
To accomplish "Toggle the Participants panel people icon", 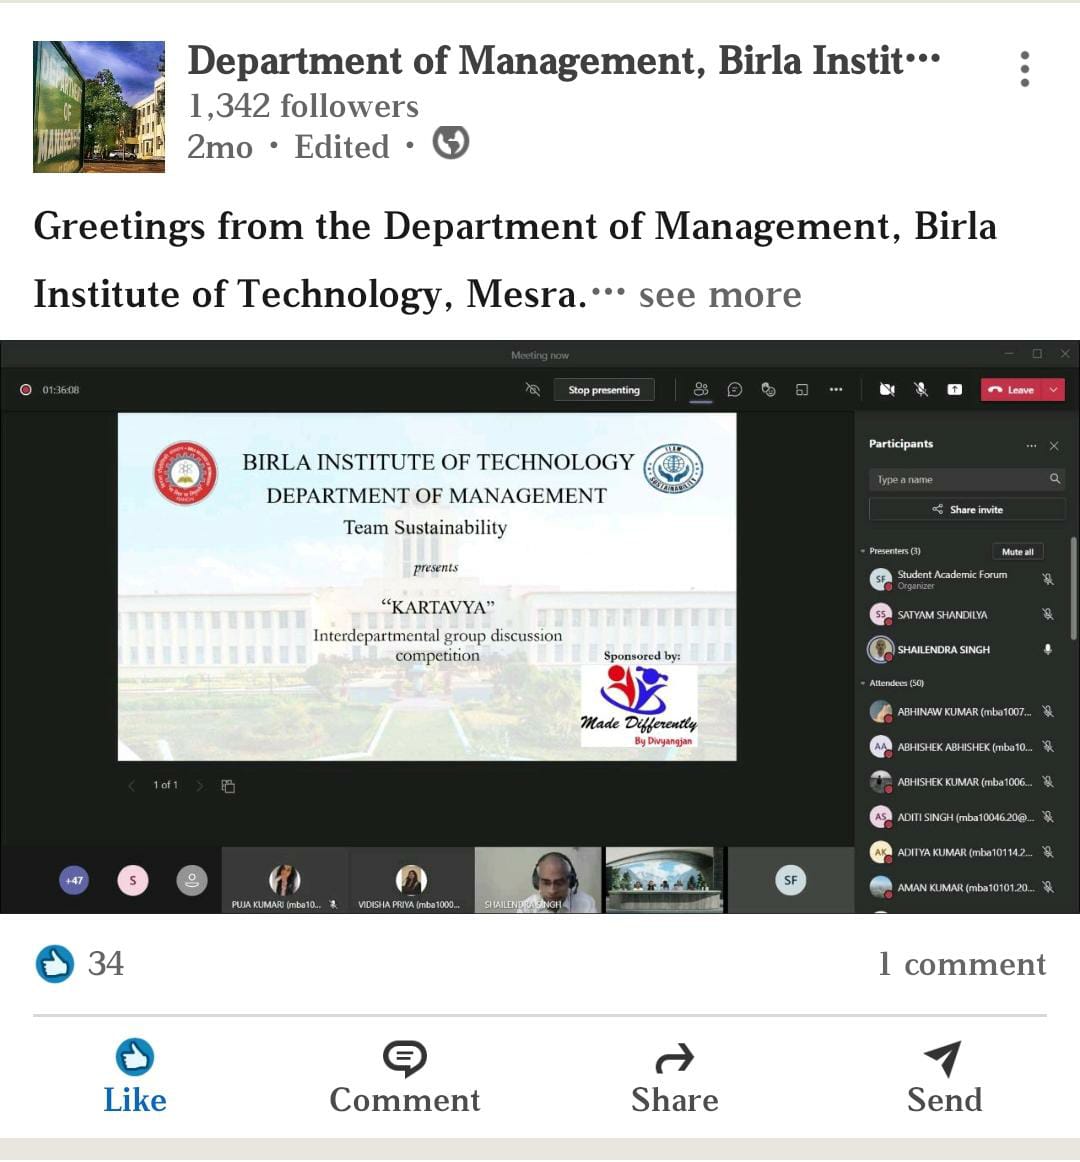I will click(701, 390).
